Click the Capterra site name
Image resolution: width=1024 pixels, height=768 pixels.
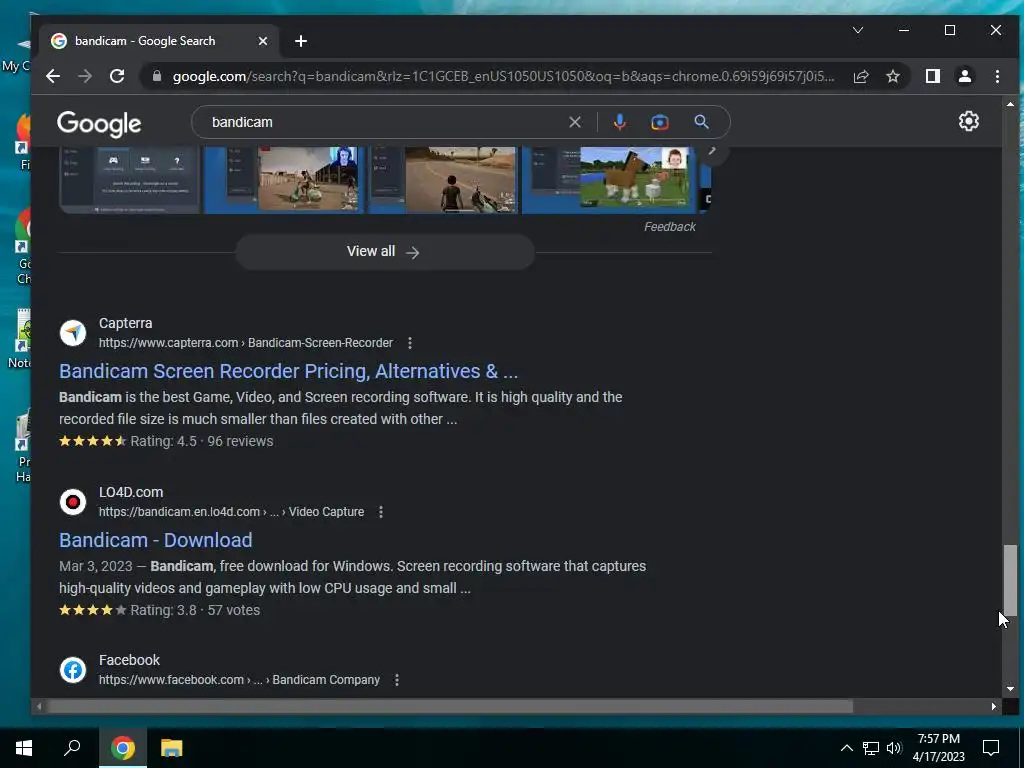[x=125, y=323]
